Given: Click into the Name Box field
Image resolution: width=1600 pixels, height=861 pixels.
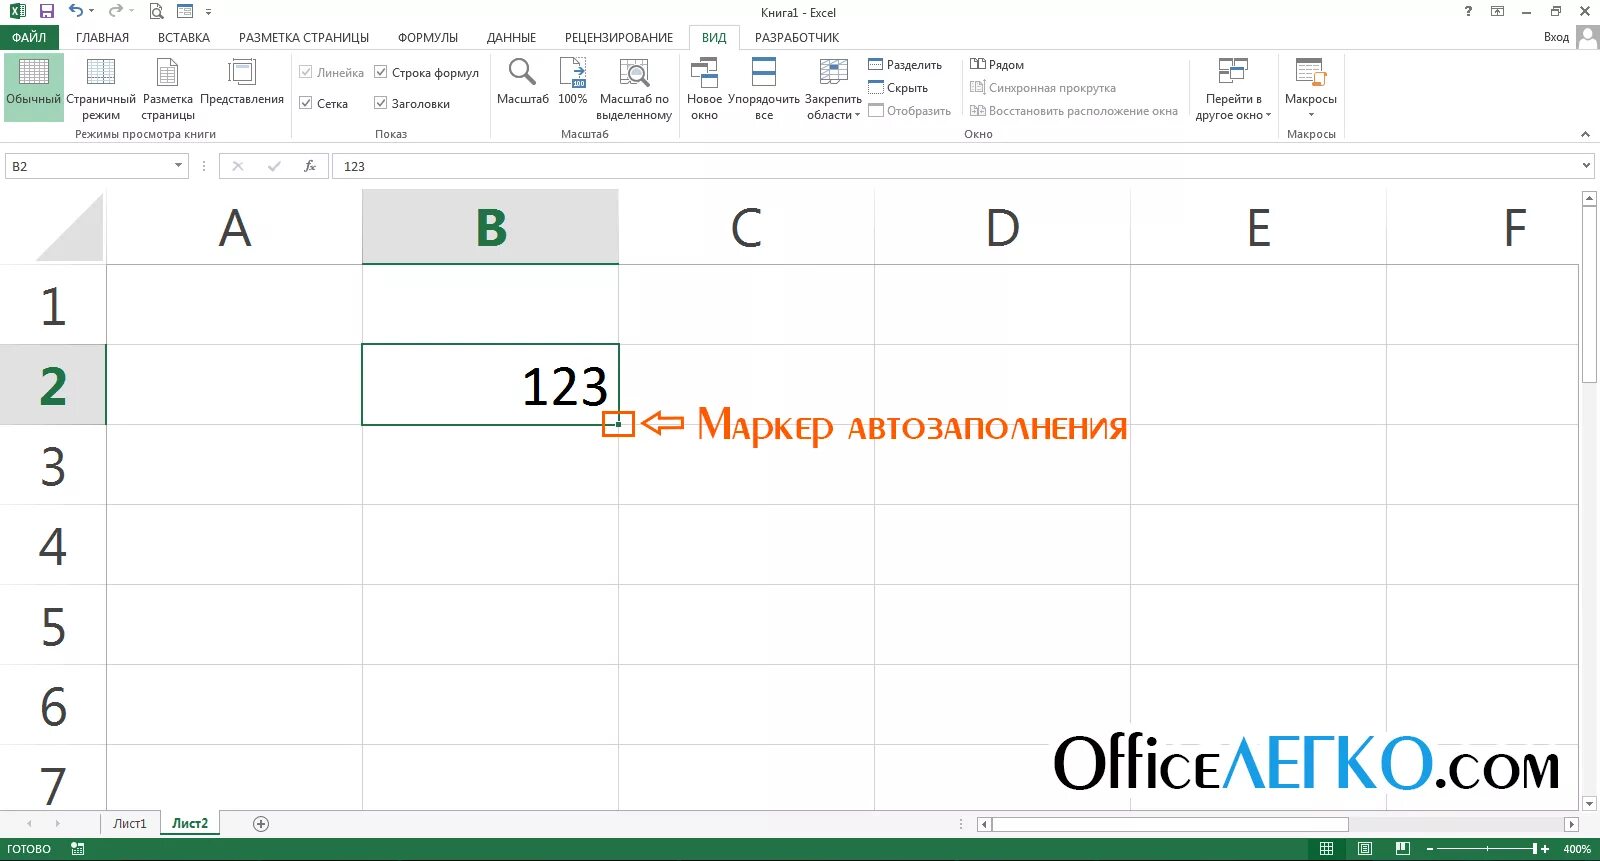Looking at the screenshot, I should click(x=88, y=166).
